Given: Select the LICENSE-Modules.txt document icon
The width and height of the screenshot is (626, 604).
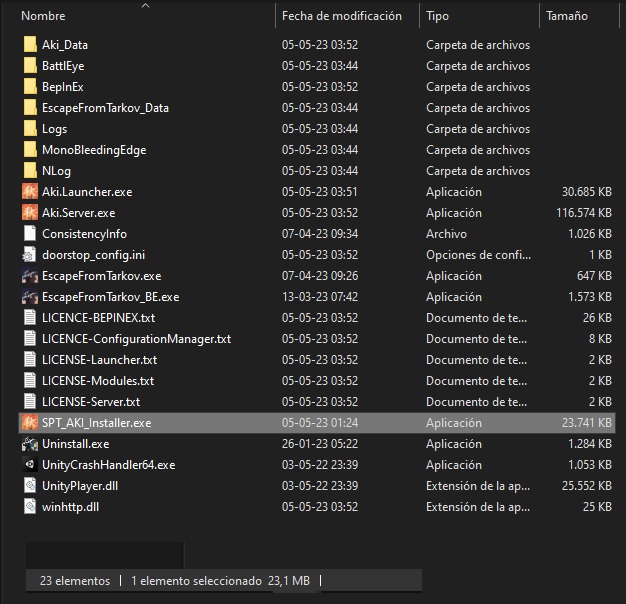Looking at the screenshot, I should point(30,381).
